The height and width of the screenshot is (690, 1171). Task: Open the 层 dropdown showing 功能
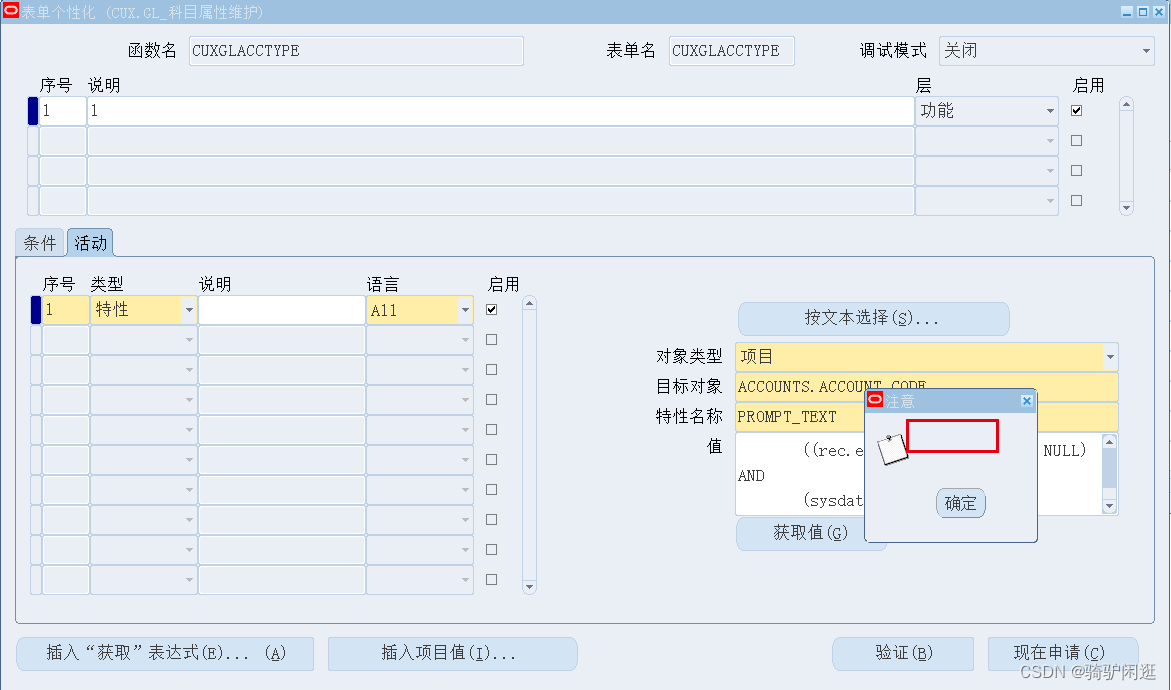(1050, 111)
